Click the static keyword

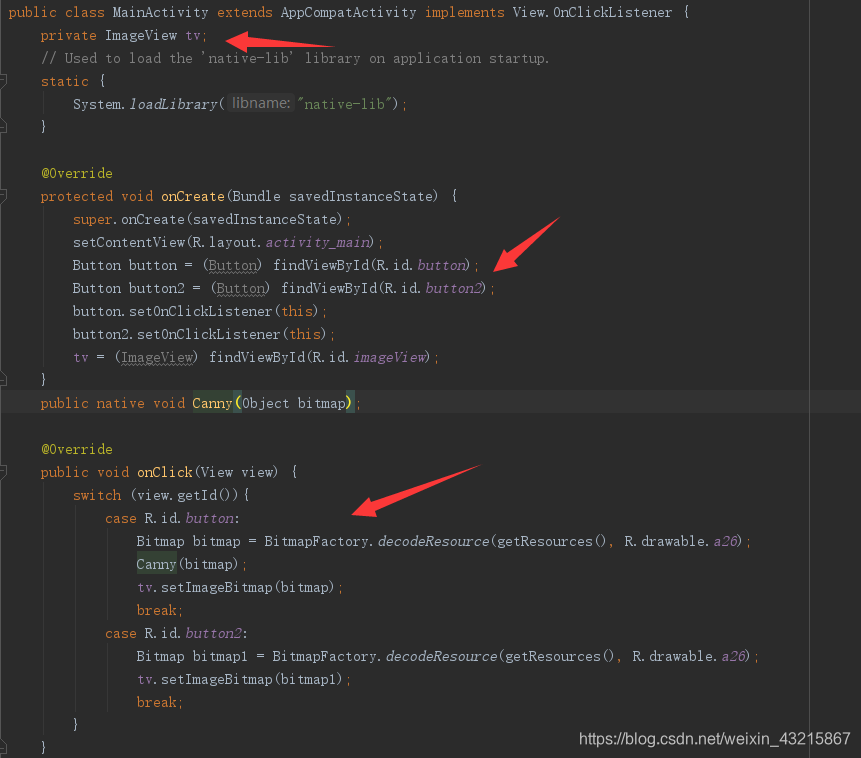coord(64,81)
